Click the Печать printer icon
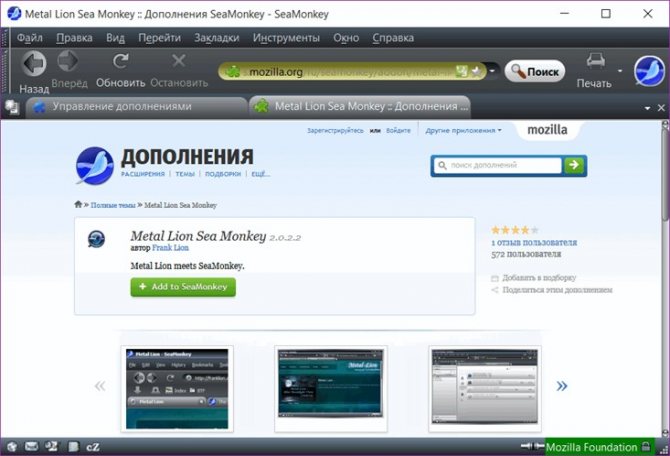670x456 pixels. tap(595, 62)
